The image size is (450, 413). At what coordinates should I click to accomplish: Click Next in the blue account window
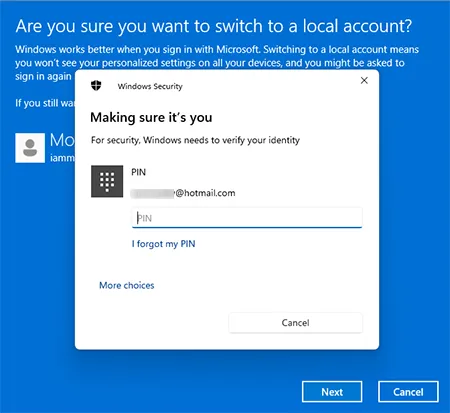332,392
